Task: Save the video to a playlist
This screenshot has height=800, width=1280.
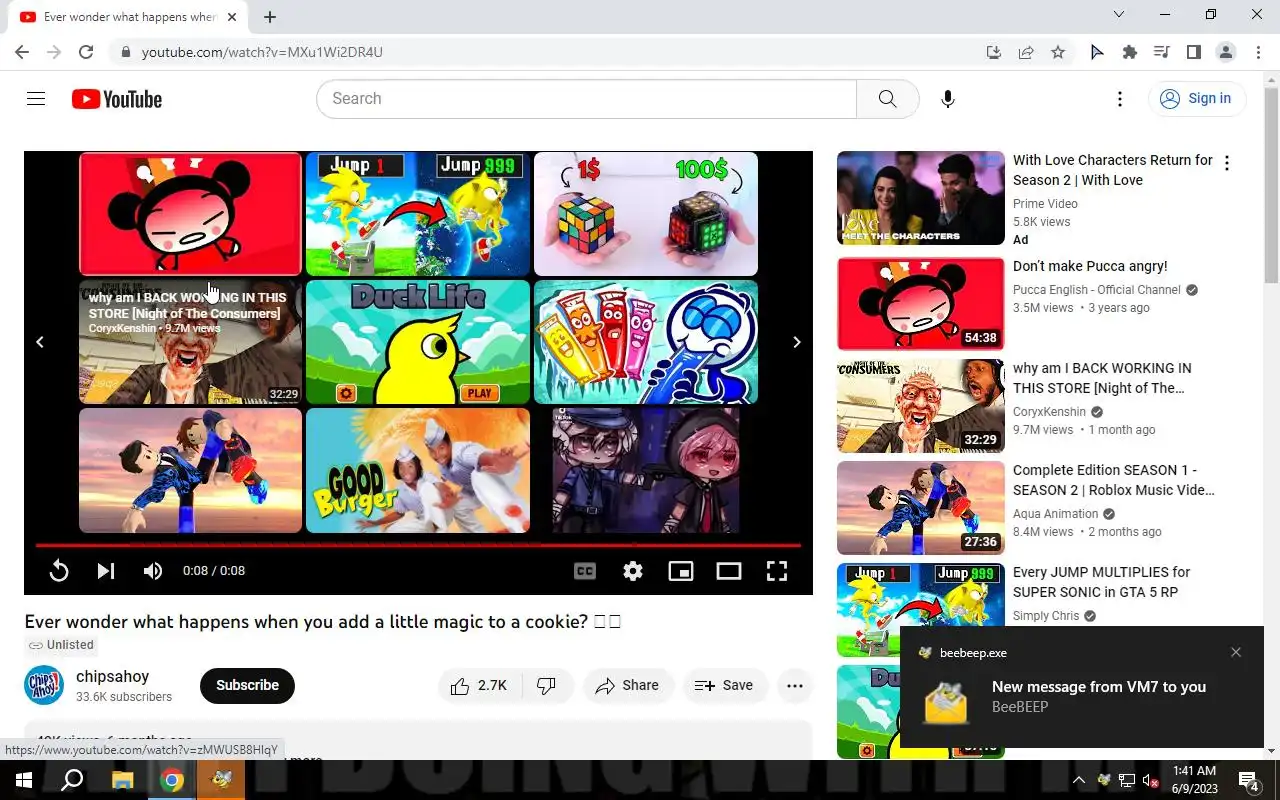Action: (724, 686)
